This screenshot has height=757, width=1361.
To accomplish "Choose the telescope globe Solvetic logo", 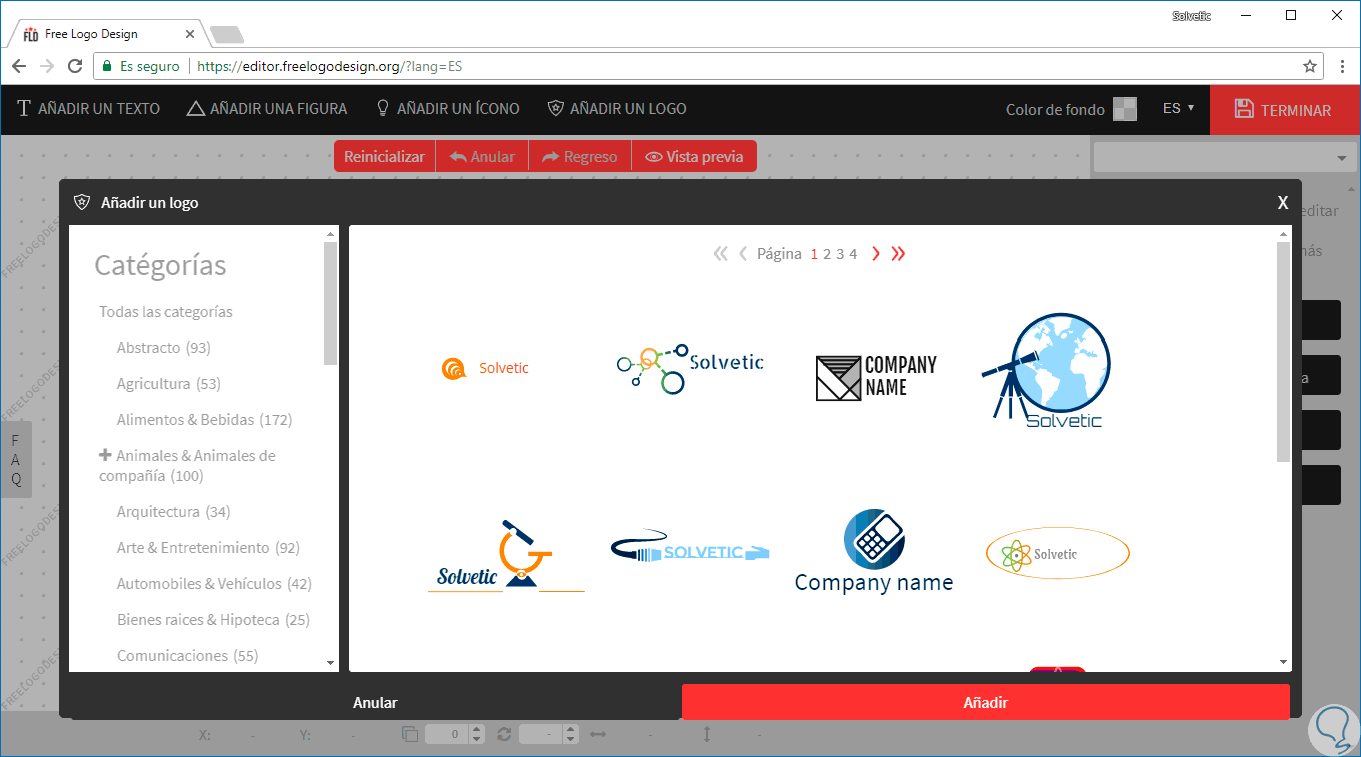I will click(x=1046, y=372).
